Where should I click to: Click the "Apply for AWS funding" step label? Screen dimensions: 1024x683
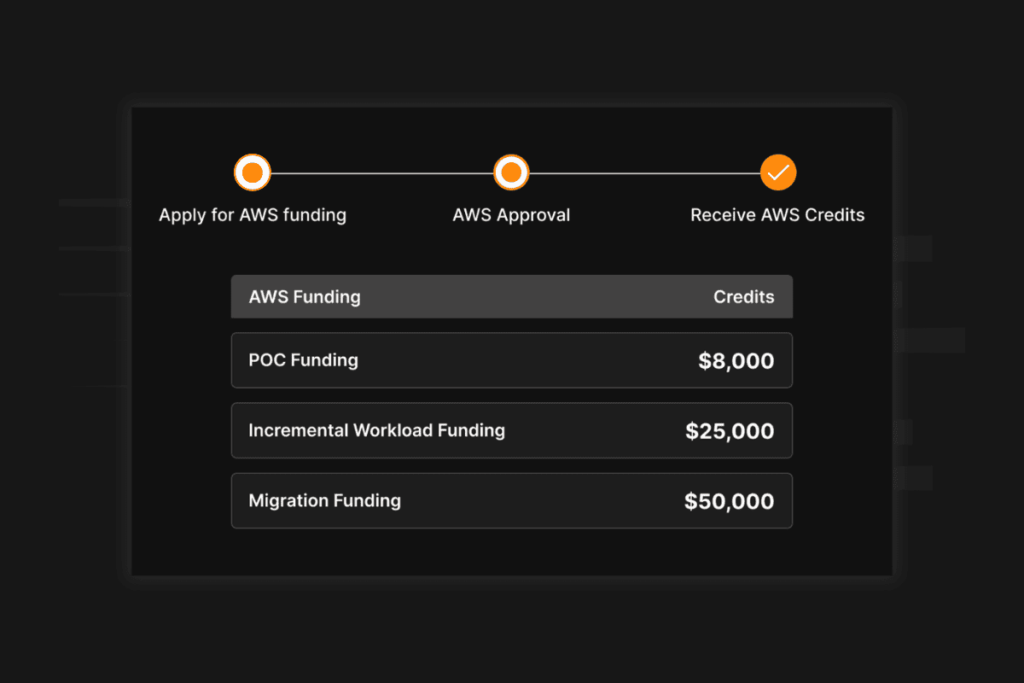(252, 215)
